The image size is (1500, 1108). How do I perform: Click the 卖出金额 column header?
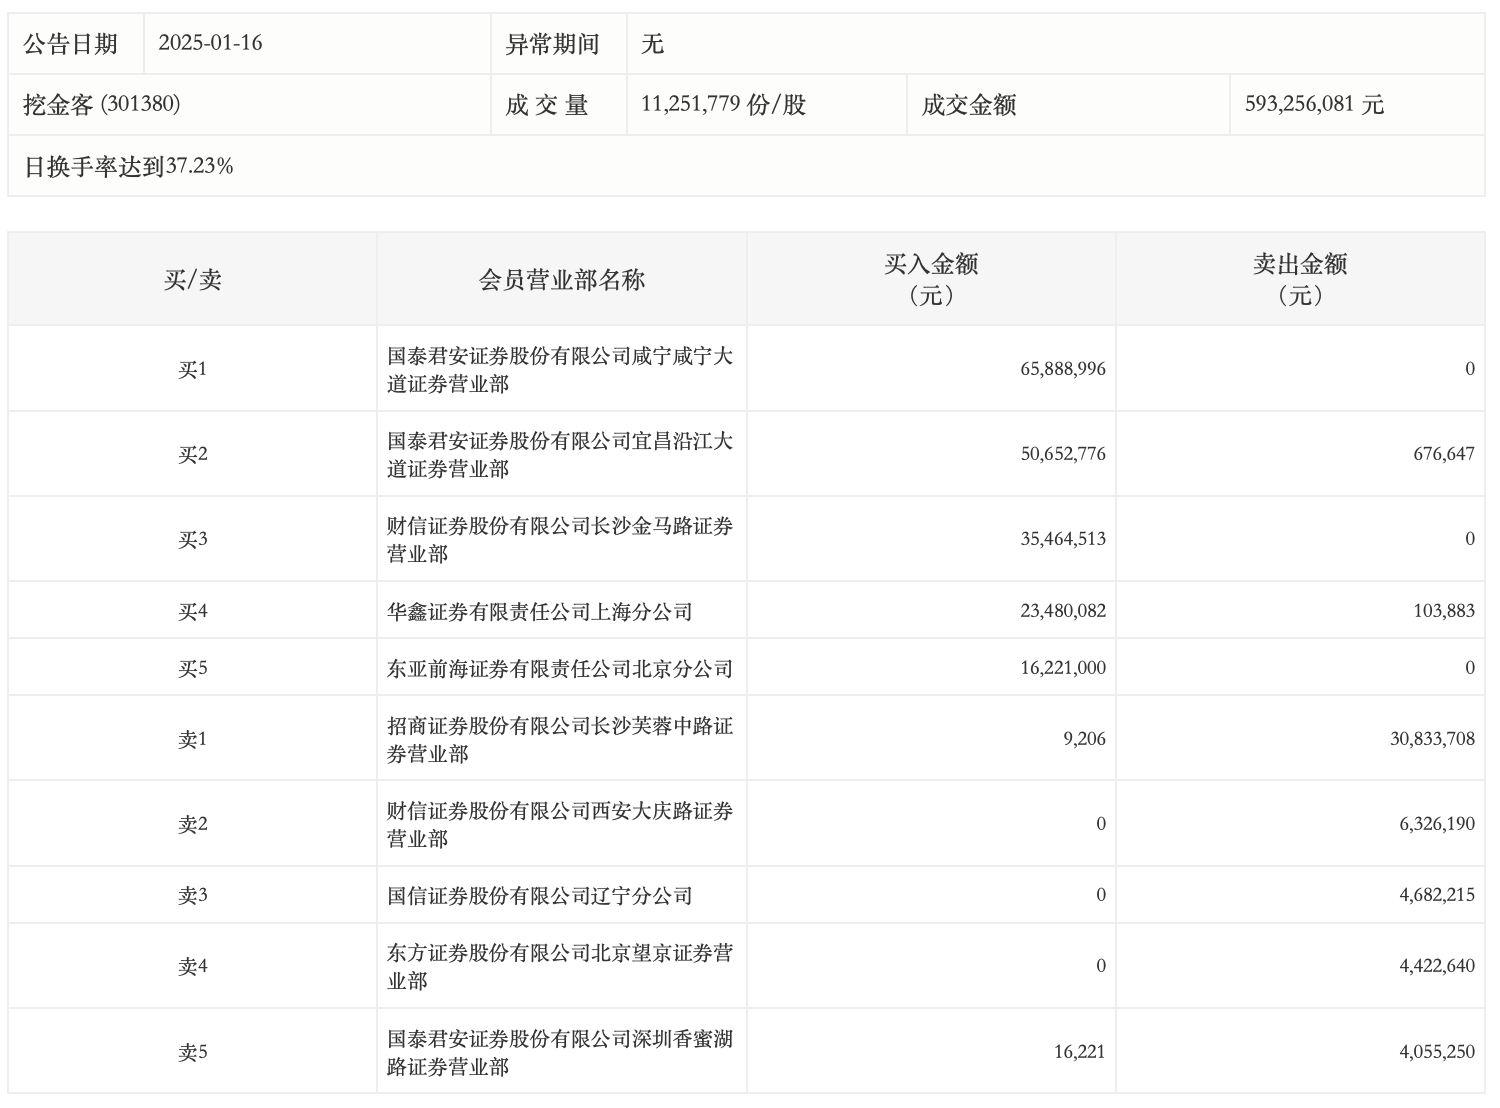point(1300,279)
